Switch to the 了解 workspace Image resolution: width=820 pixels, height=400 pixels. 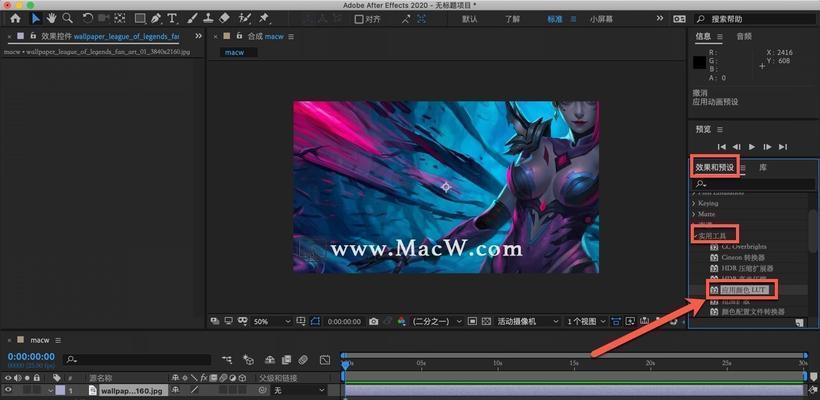pyautogui.click(x=512, y=19)
